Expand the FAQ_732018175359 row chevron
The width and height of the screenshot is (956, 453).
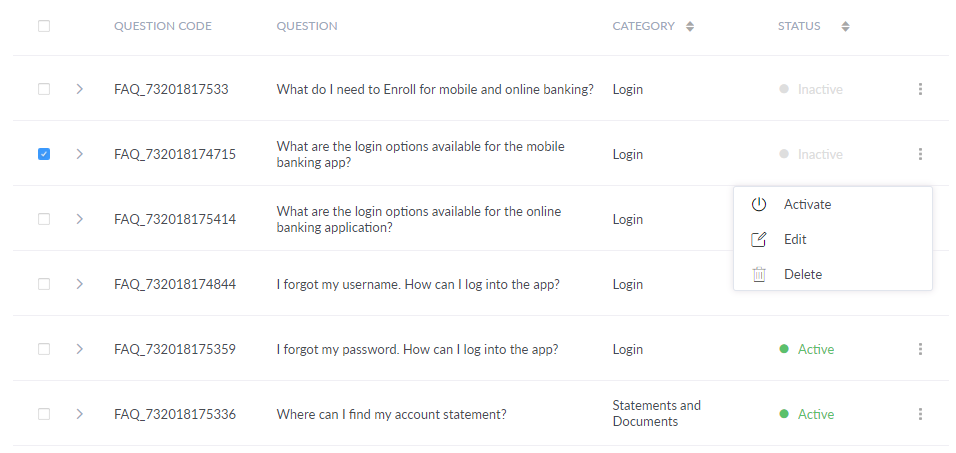point(79,349)
